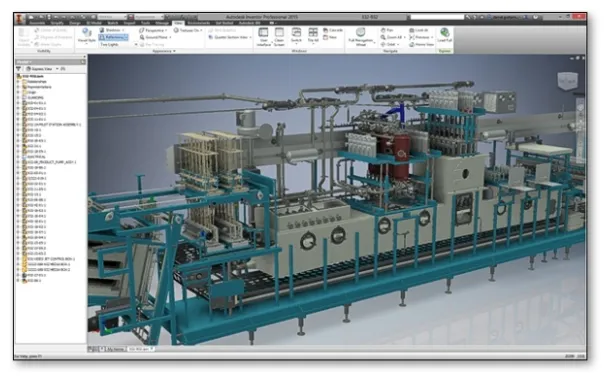Image resolution: width=610 pixels, height=382 pixels.
Task: Switch to the Manage ribbon tab
Action: click(162, 23)
